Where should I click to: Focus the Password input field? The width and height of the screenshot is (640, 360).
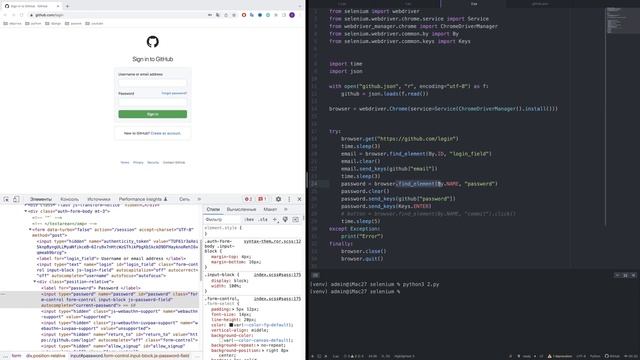tap(153, 102)
